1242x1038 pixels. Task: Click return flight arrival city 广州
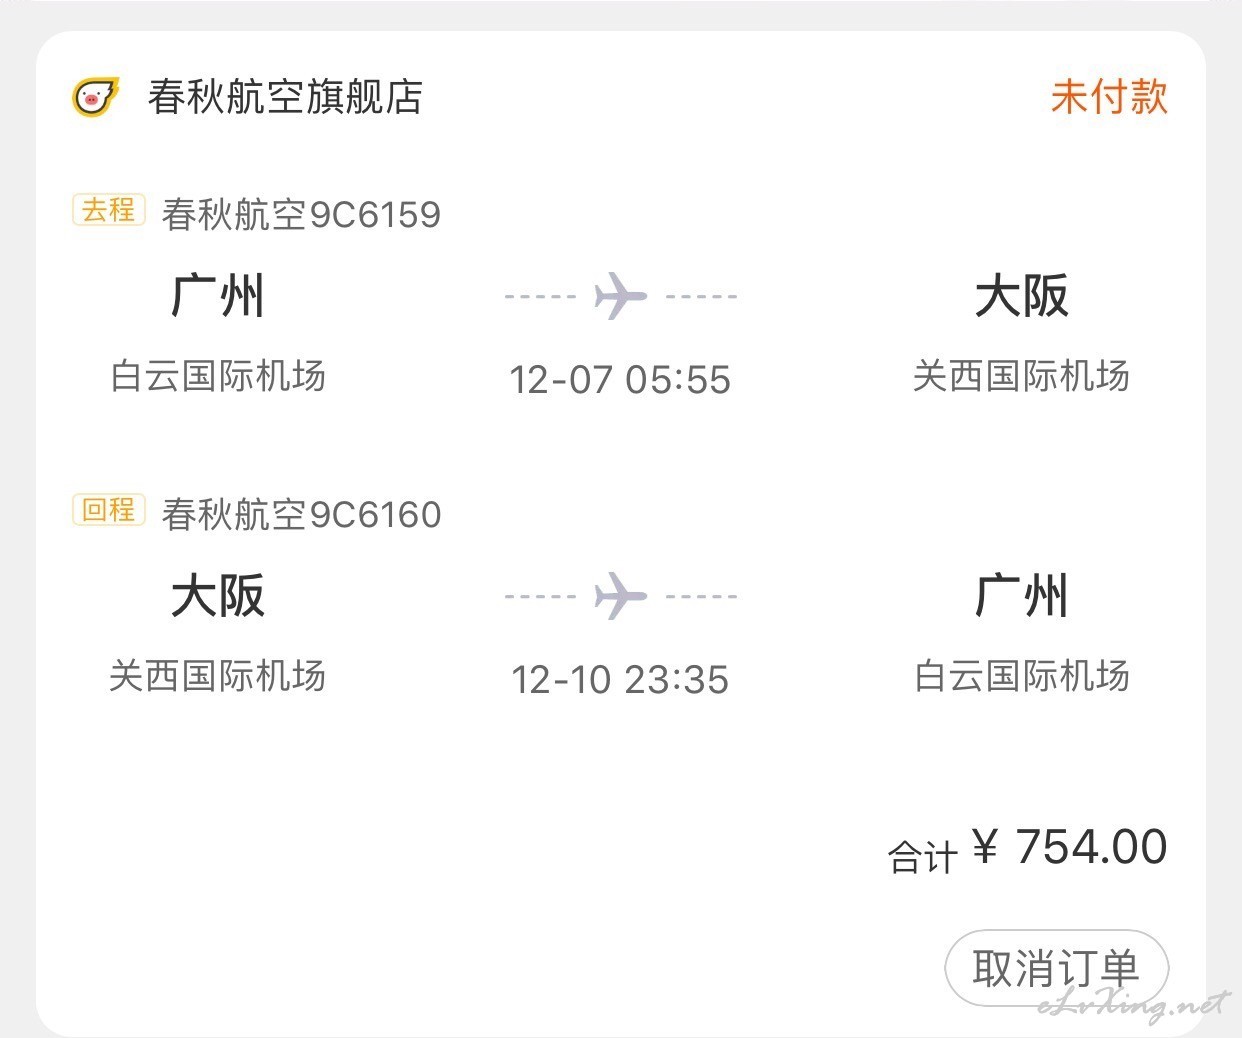click(1022, 596)
